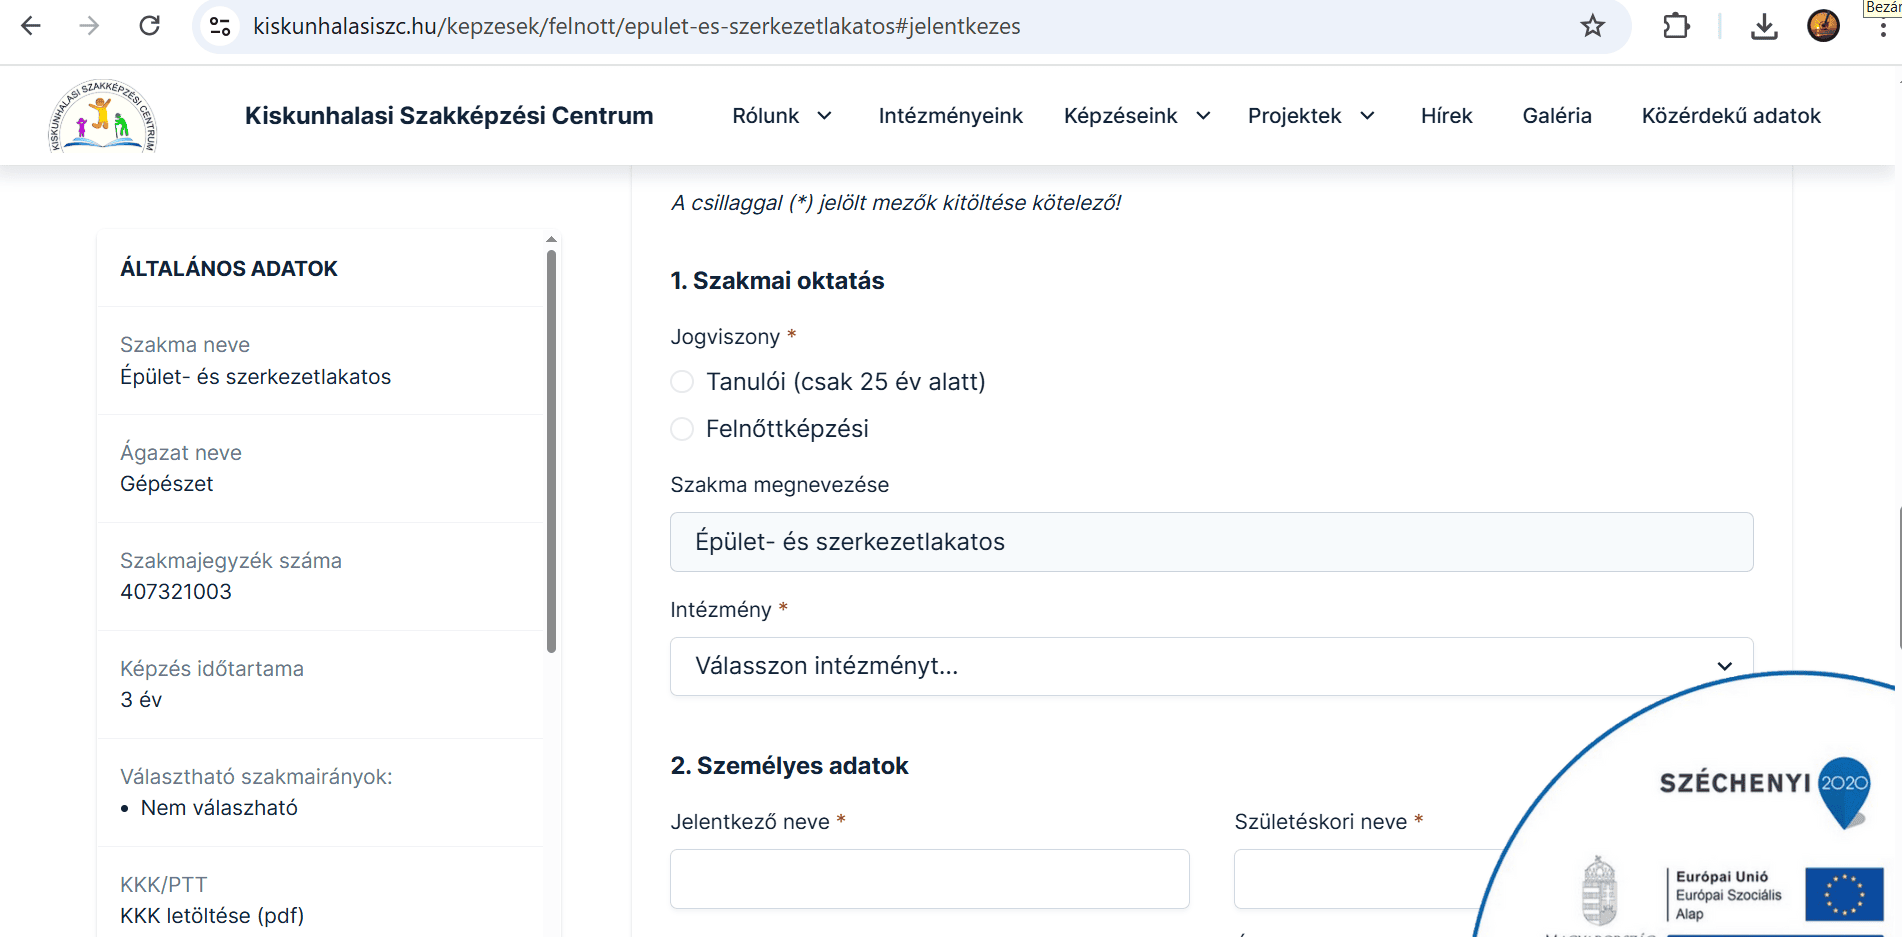Select the Felnőttképzési radio option
This screenshot has height=937, width=1902.
click(682, 429)
